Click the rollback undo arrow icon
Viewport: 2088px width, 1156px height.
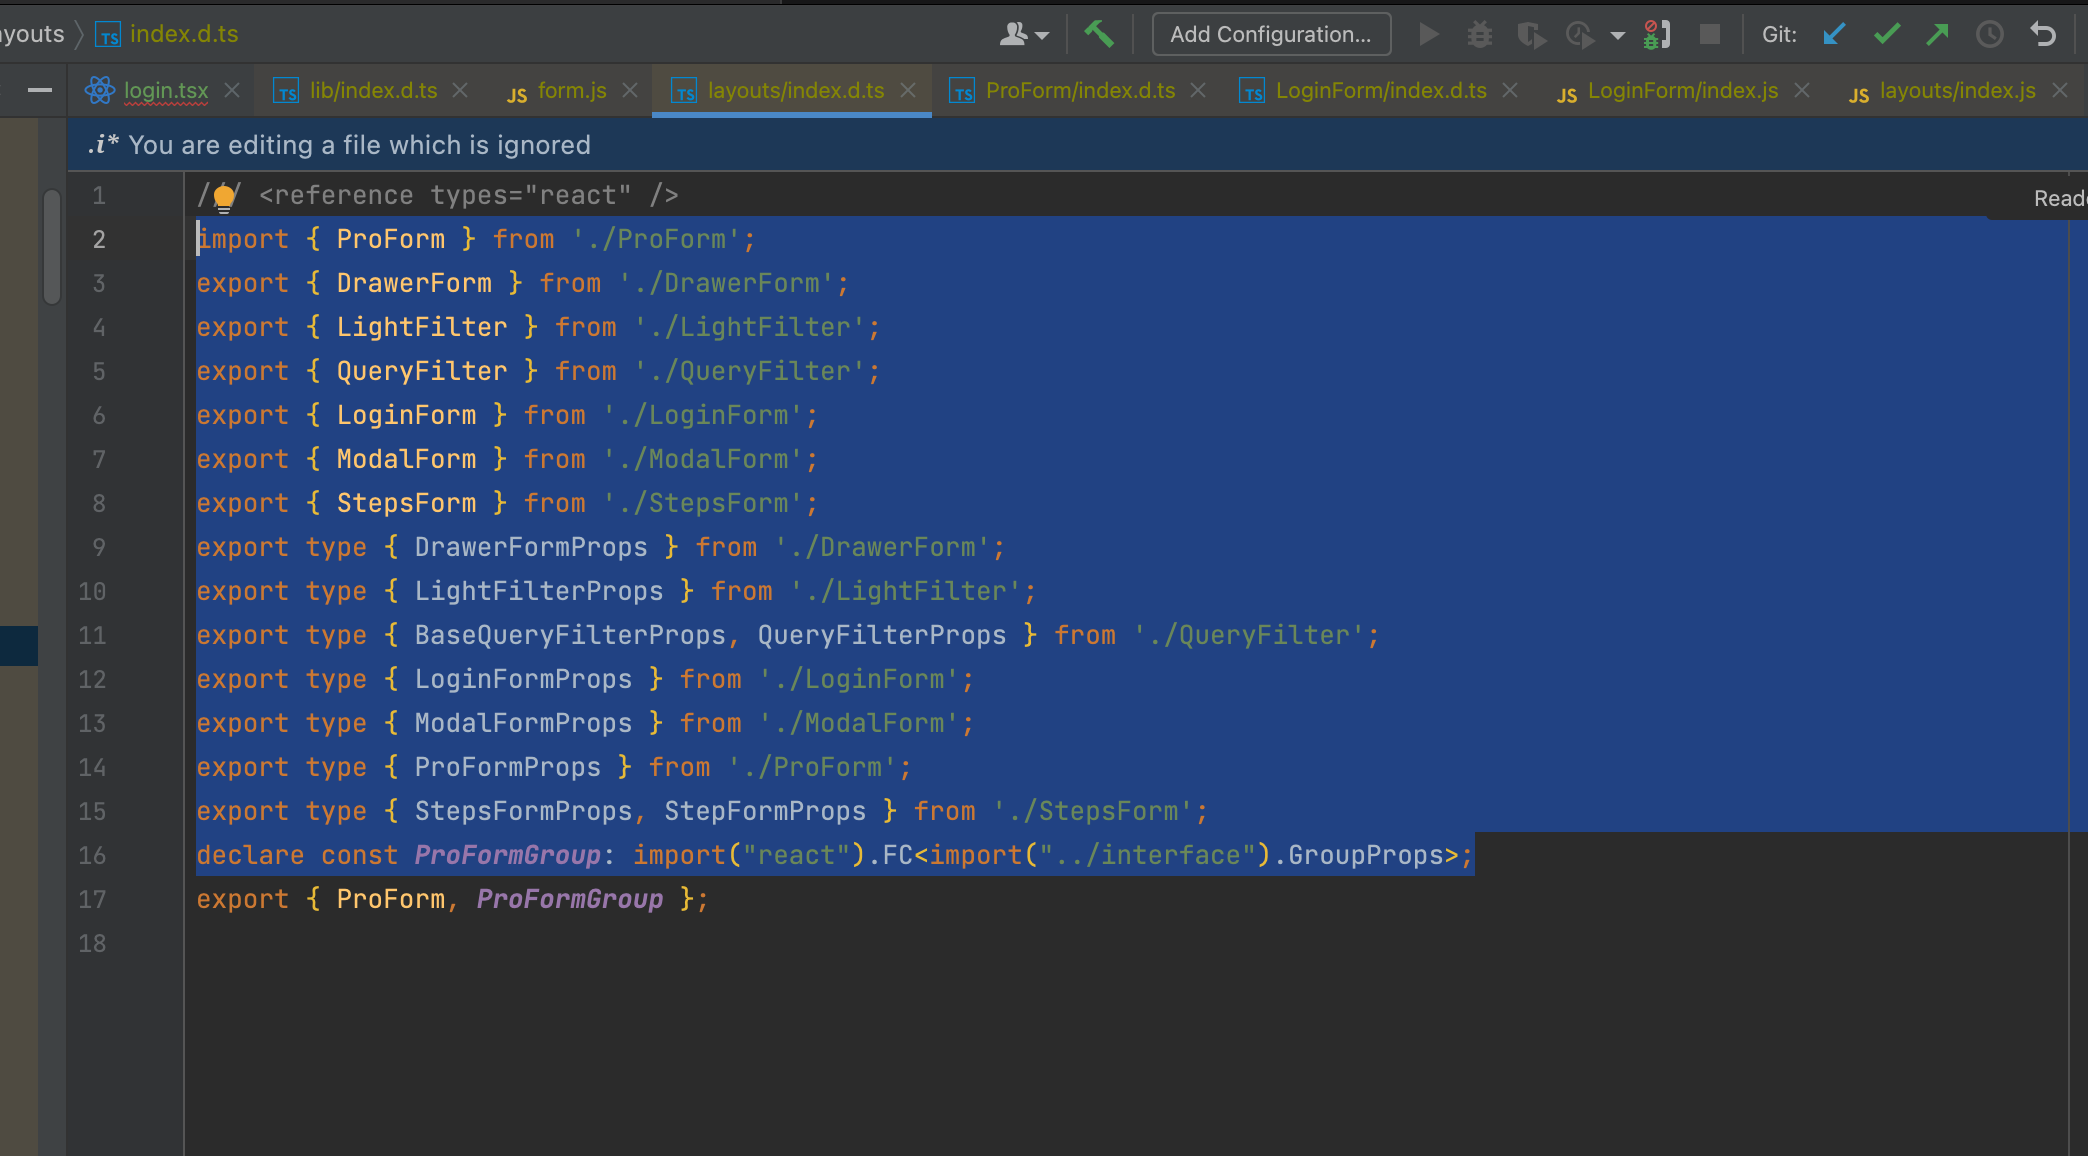click(2042, 35)
